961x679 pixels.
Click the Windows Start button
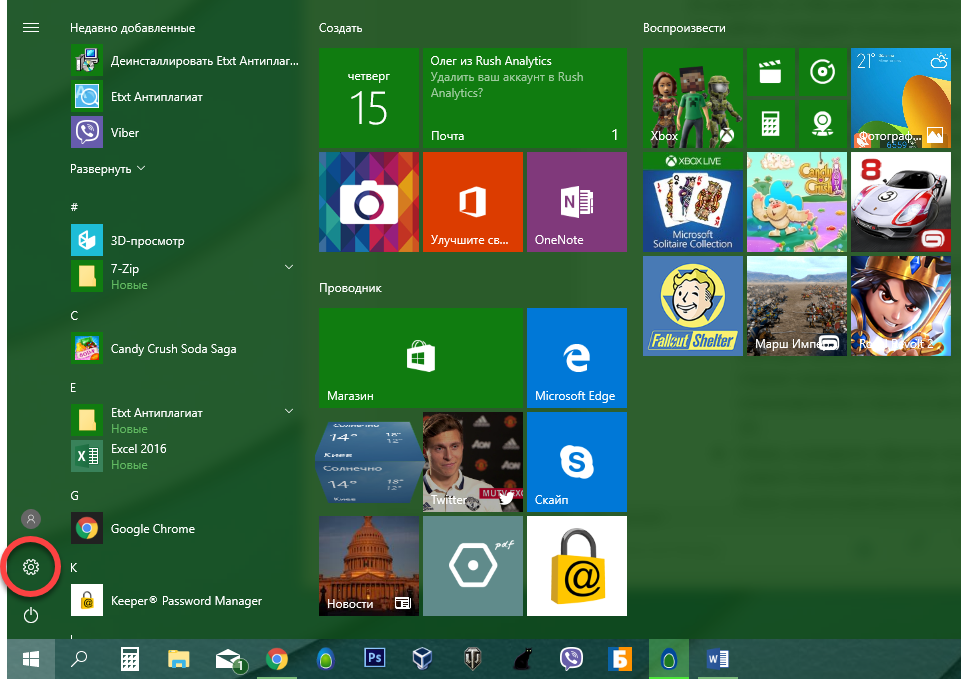coord(31,658)
